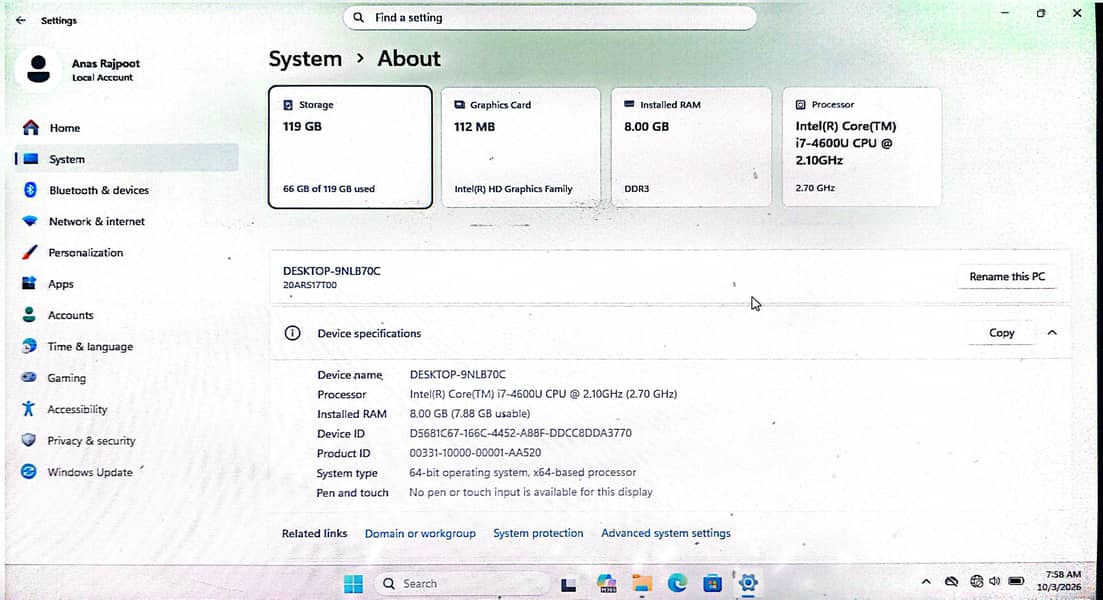1103x600 pixels.
Task: Launch Microsoft Edge from the taskbar
Action: tap(677, 583)
